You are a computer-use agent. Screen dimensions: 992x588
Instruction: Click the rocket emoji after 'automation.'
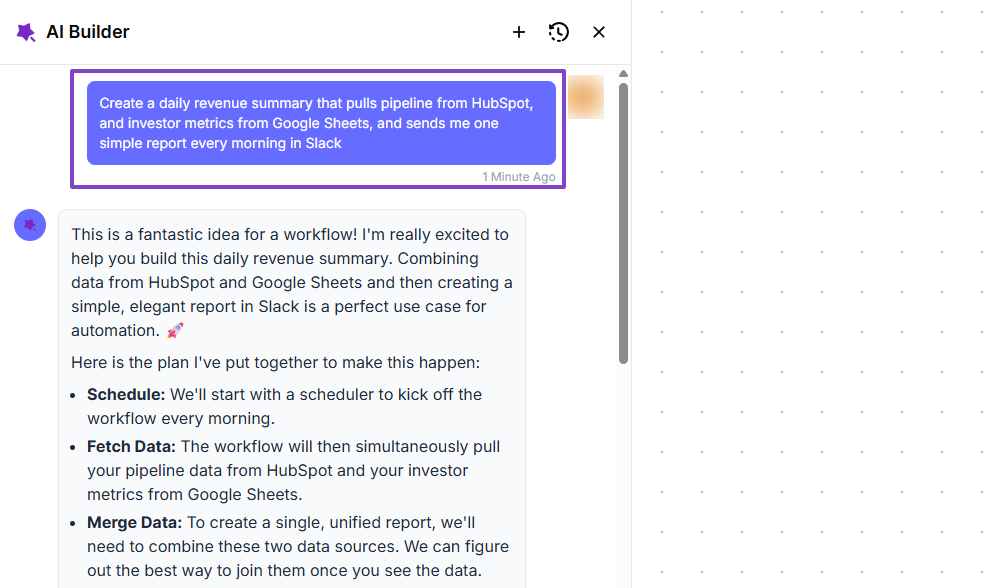tap(175, 330)
